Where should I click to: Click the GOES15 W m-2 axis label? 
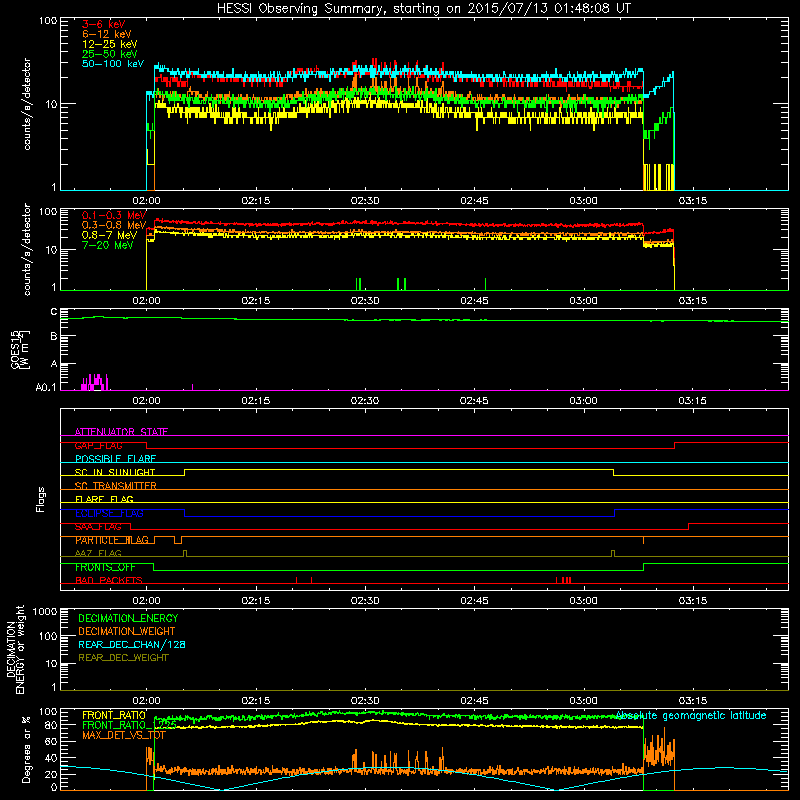pos(20,349)
